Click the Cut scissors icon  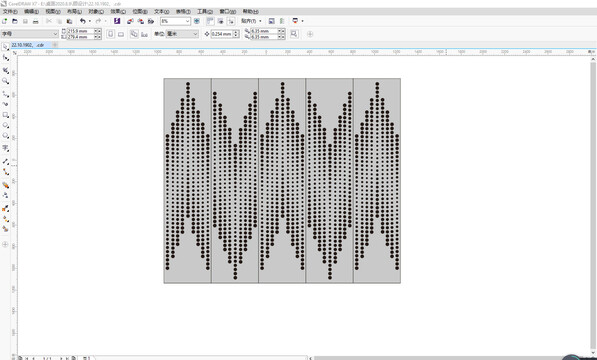tap(49, 21)
